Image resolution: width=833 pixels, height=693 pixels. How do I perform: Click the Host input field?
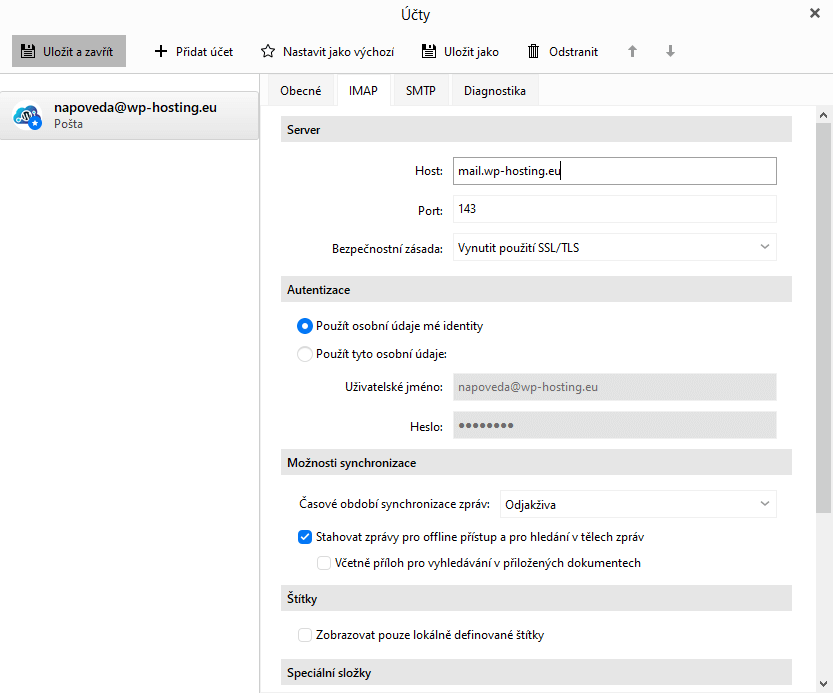[x=614, y=171]
